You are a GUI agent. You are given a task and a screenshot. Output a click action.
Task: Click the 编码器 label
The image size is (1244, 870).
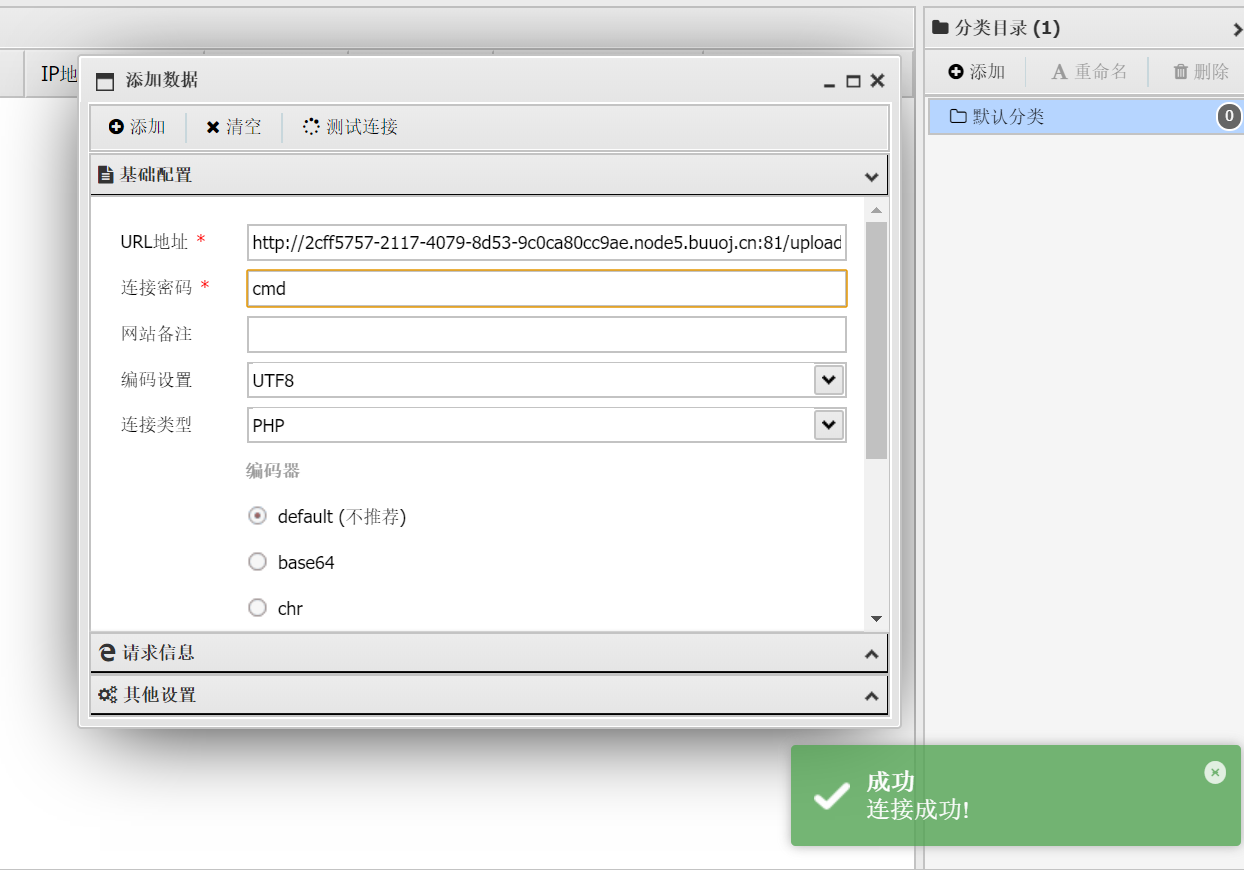[x=273, y=471]
